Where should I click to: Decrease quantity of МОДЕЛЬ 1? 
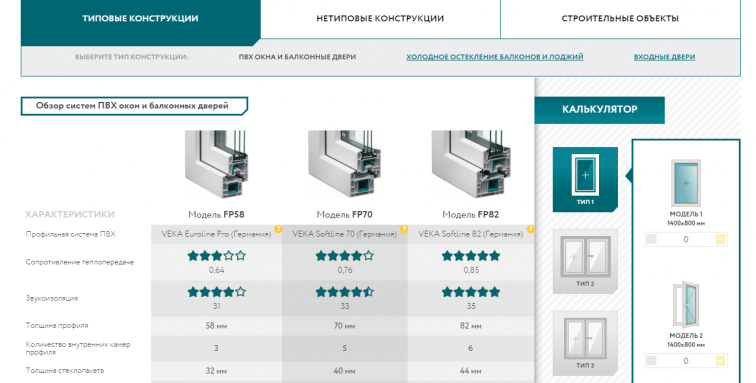(651, 239)
